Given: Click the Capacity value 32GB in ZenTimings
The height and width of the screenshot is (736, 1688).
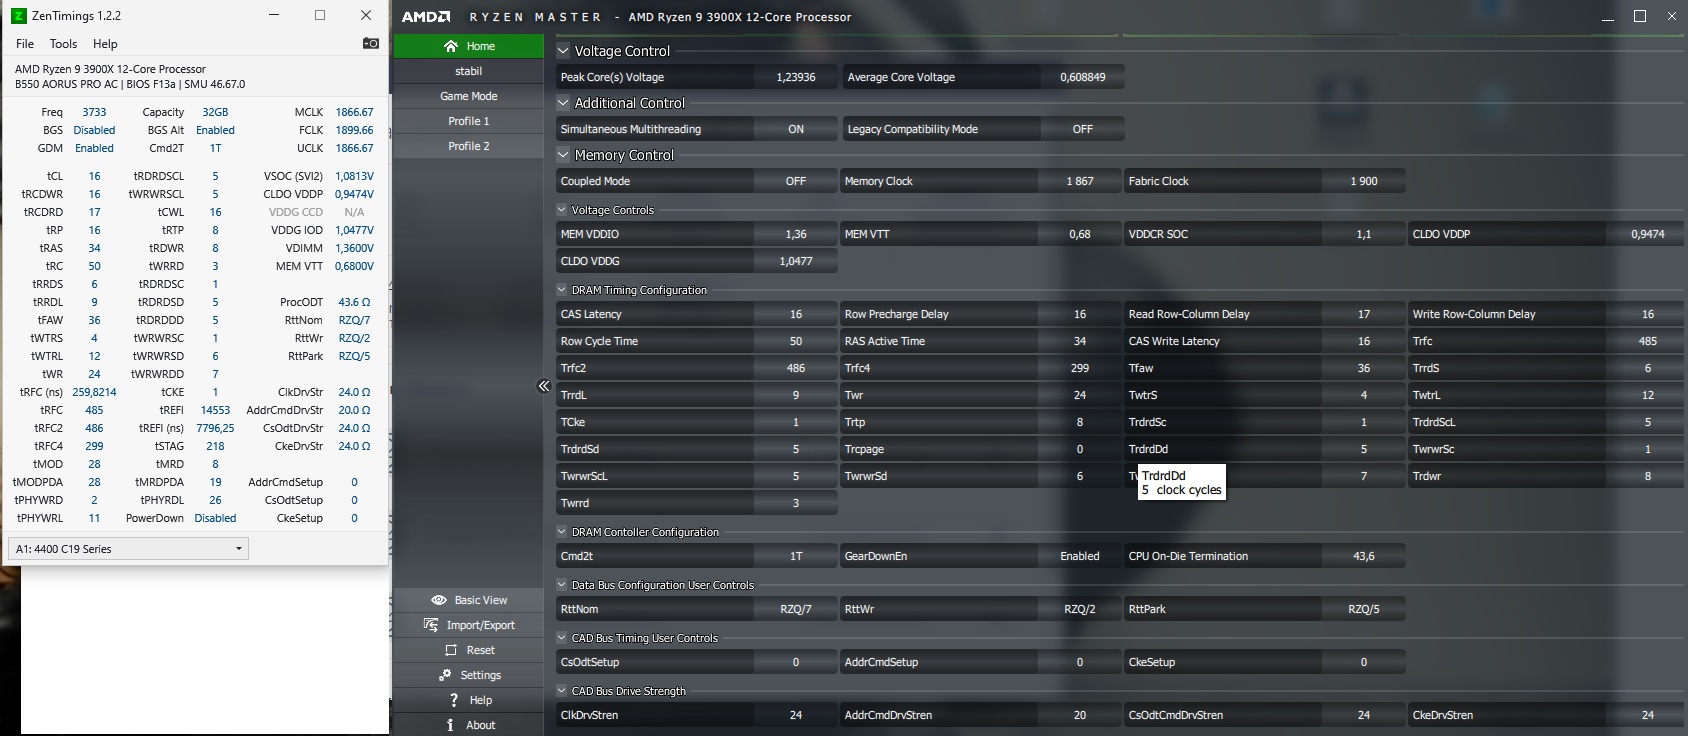Looking at the screenshot, I should click(215, 112).
